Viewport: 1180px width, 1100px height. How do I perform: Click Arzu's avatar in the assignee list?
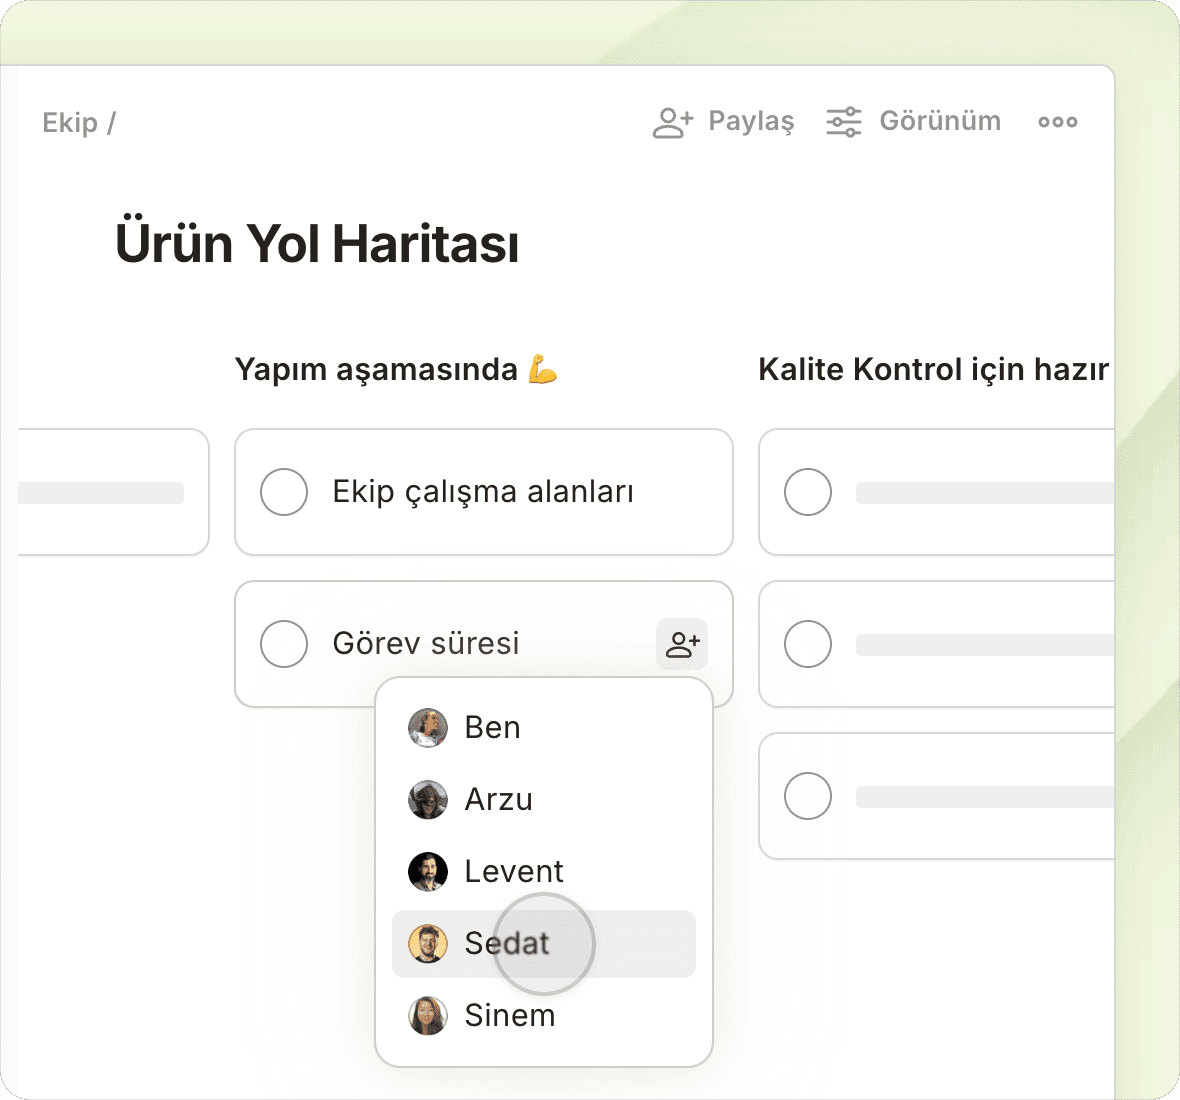[x=428, y=800]
